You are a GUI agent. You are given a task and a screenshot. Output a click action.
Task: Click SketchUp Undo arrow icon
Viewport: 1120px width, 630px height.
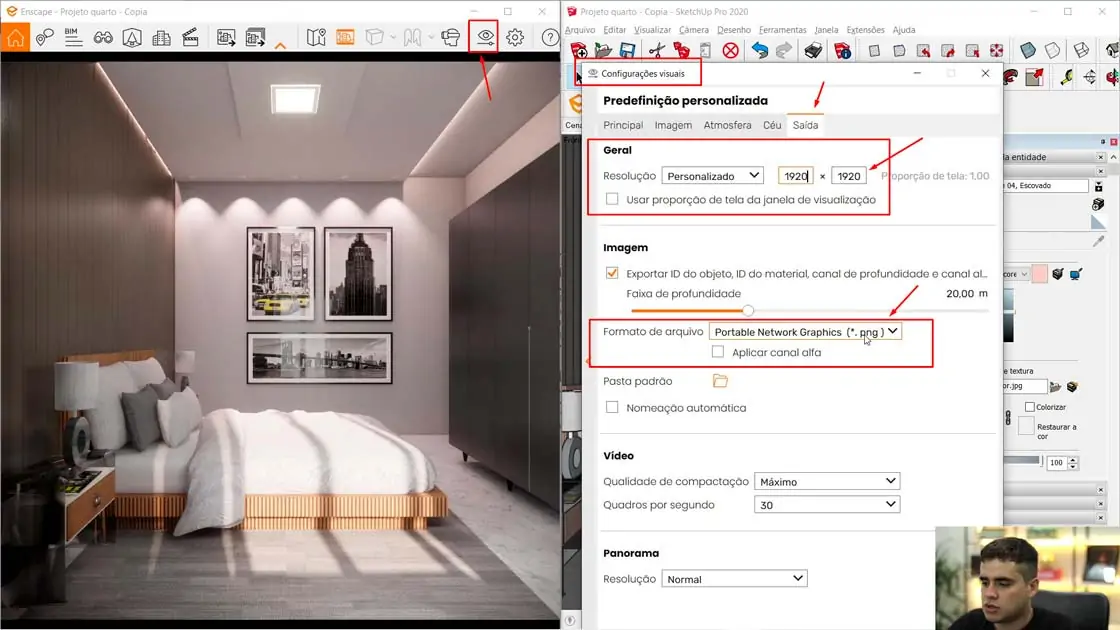[759, 50]
